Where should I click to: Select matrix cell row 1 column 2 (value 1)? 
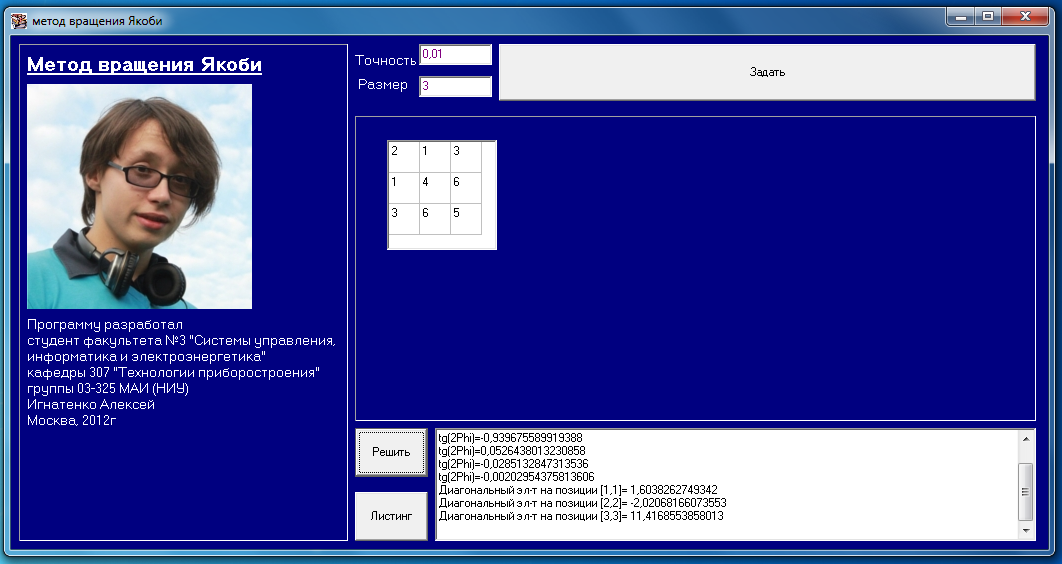(x=435, y=157)
